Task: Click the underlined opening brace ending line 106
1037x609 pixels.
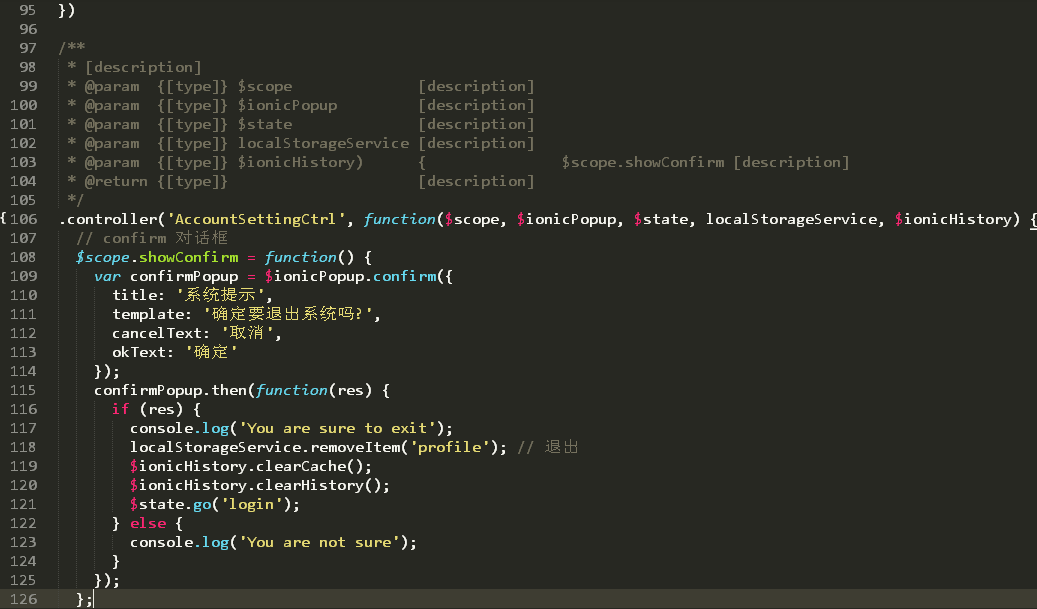Action: (1032, 219)
